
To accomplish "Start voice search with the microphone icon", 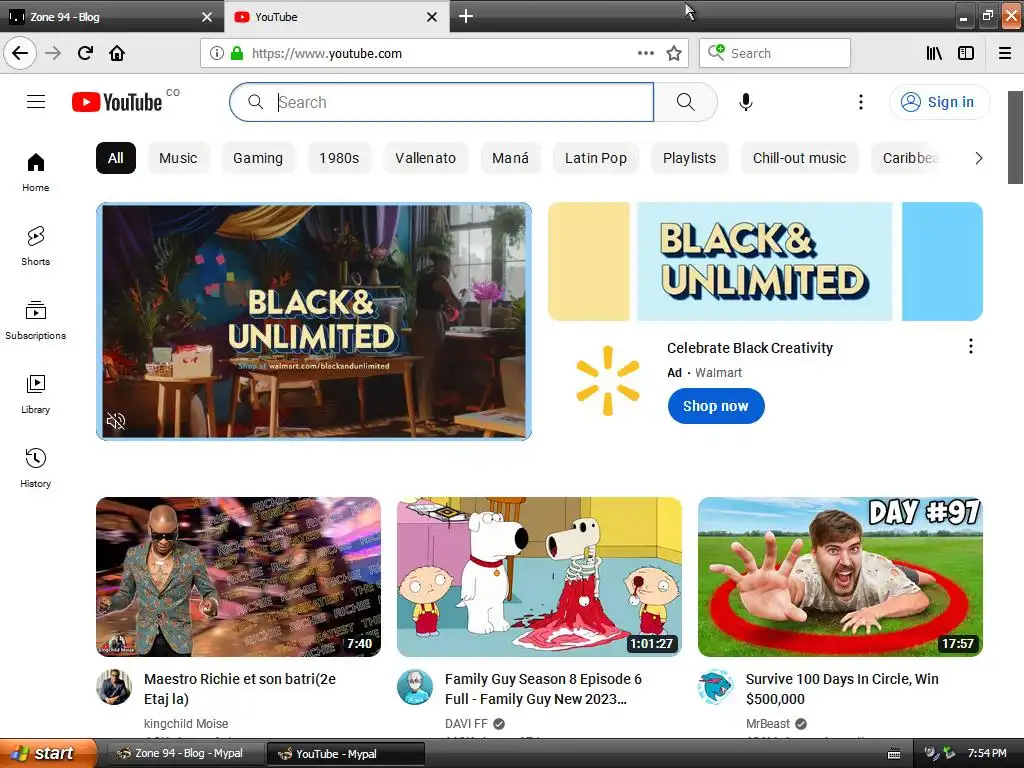I will (x=746, y=102).
